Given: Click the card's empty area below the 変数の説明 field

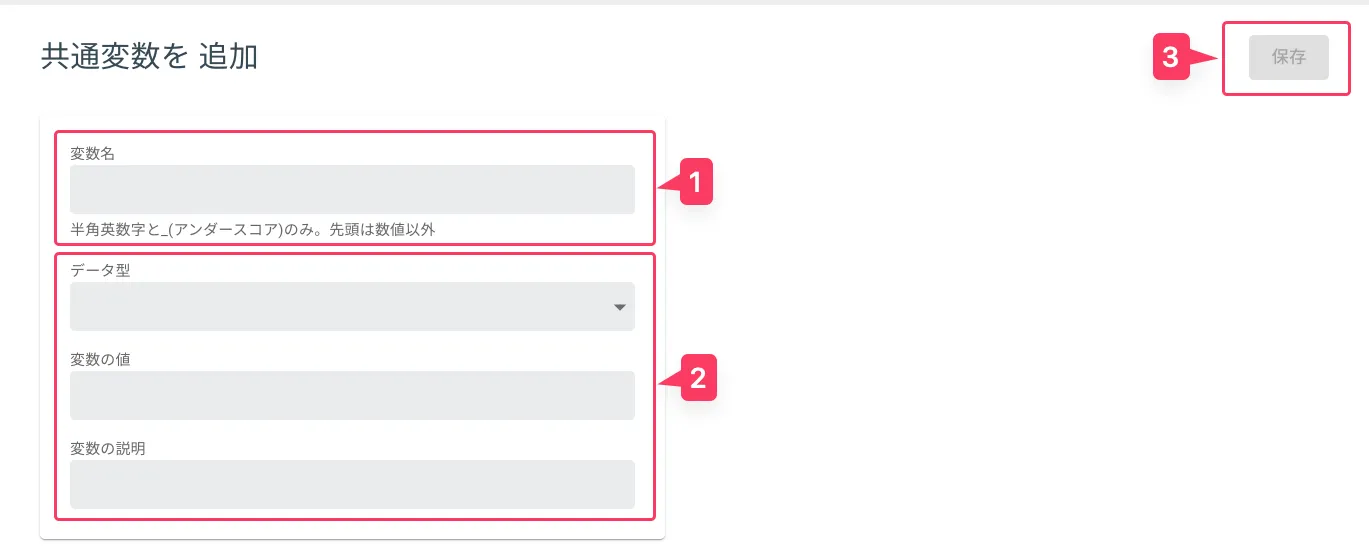Looking at the screenshot, I should coord(352,529).
